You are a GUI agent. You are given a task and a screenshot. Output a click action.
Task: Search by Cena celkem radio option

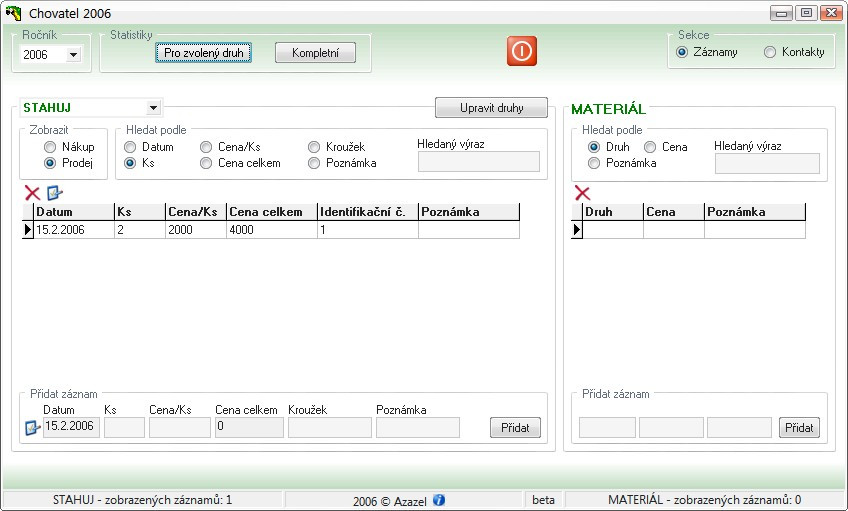[206, 163]
